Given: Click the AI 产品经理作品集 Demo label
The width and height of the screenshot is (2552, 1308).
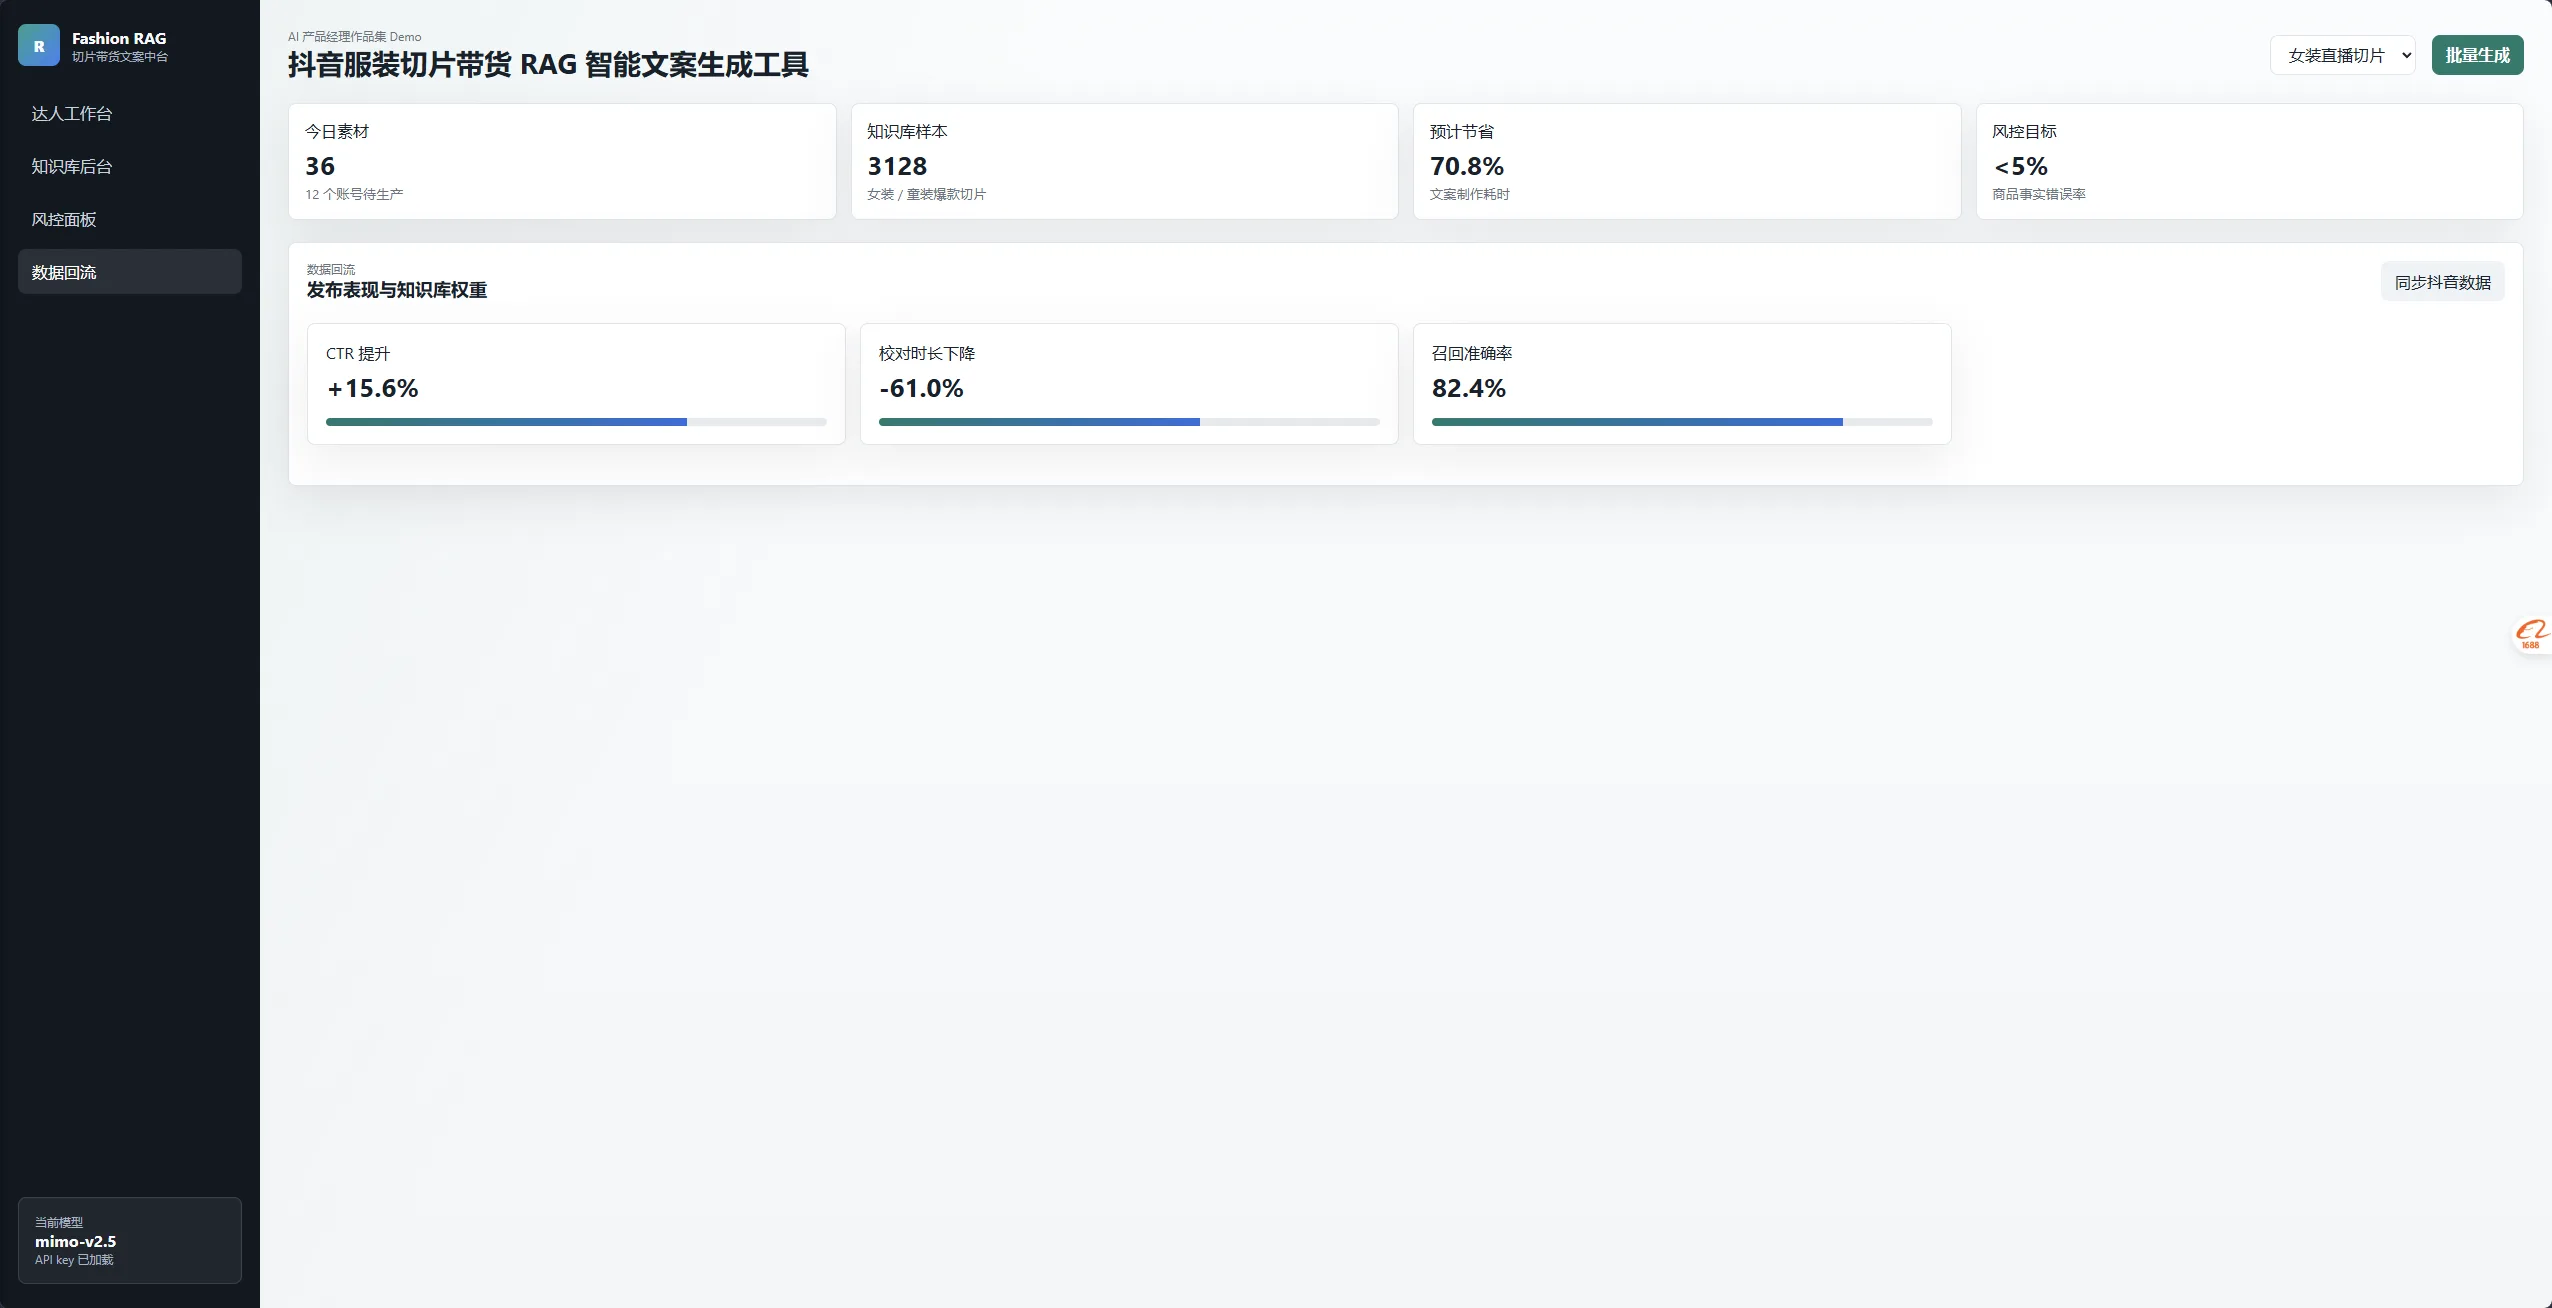Looking at the screenshot, I should tap(355, 37).
